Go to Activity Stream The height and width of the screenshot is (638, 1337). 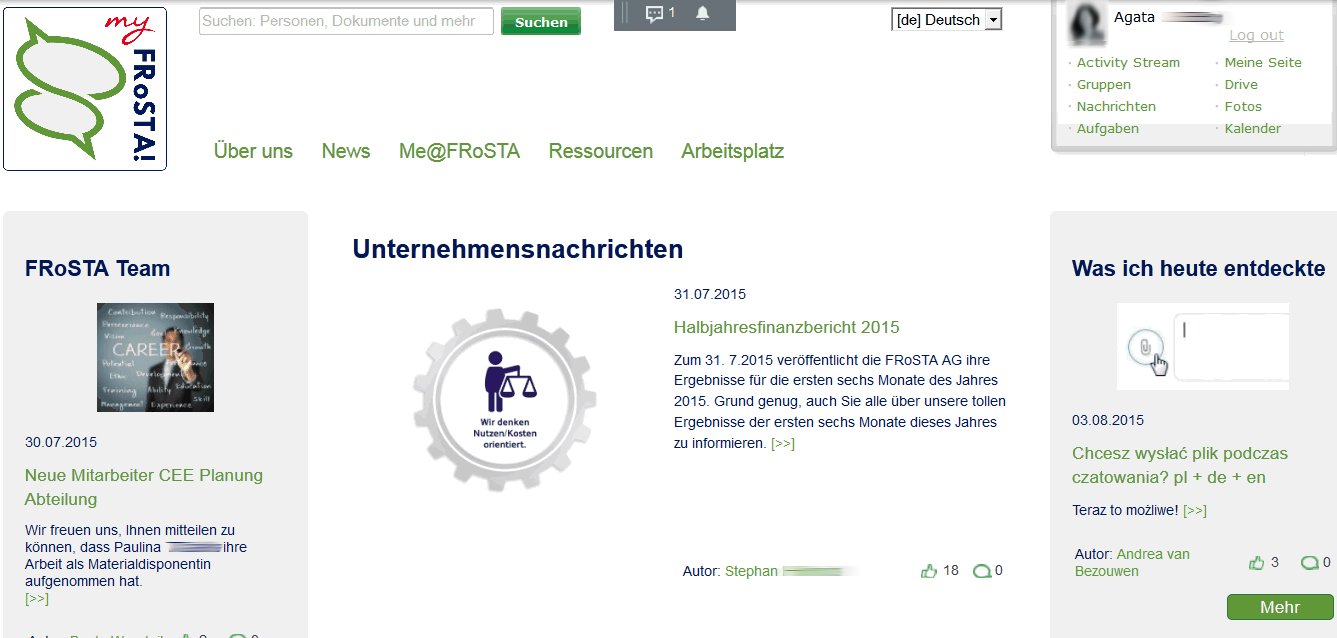(1128, 62)
